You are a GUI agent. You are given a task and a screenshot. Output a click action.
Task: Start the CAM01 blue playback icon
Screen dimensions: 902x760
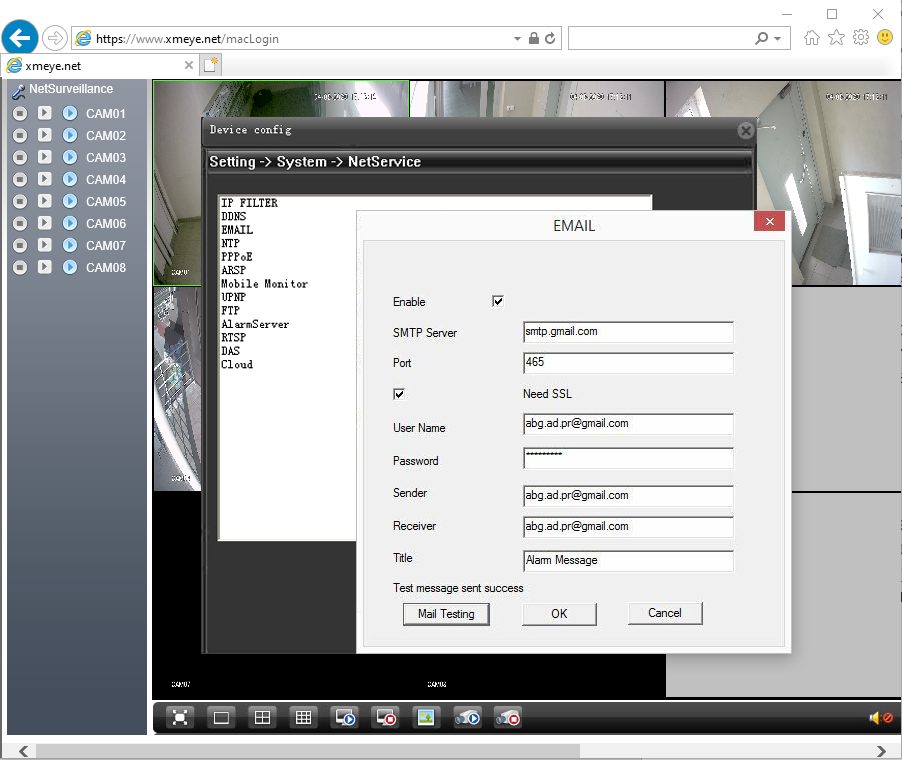pos(70,113)
